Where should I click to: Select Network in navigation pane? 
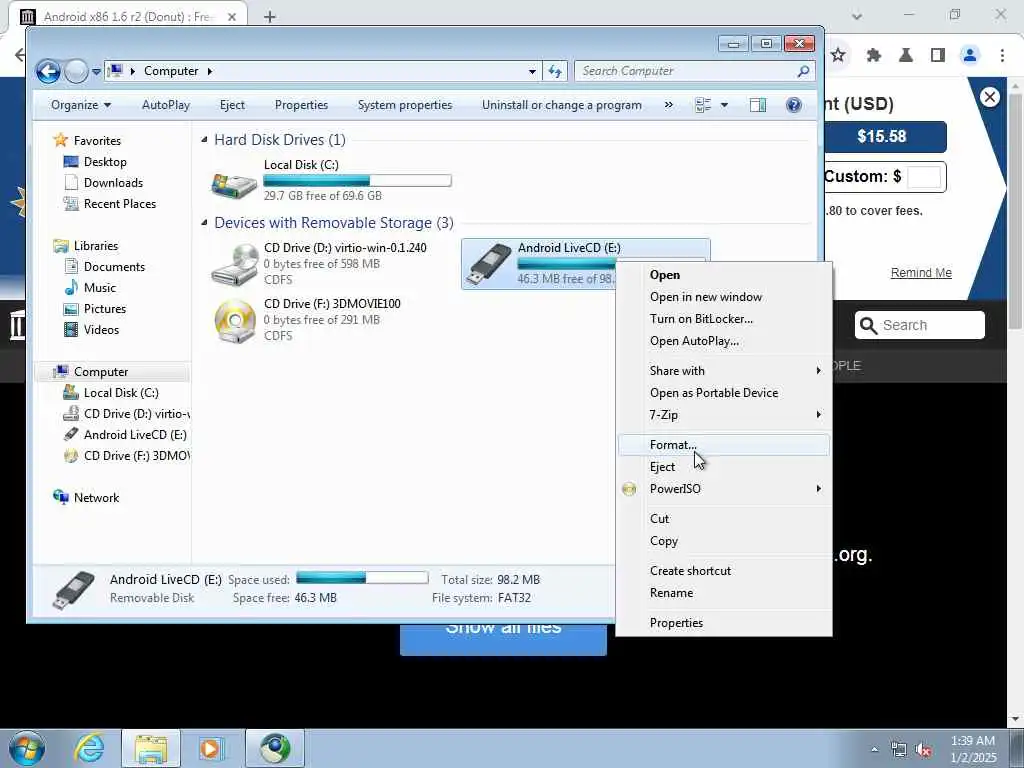click(96, 498)
